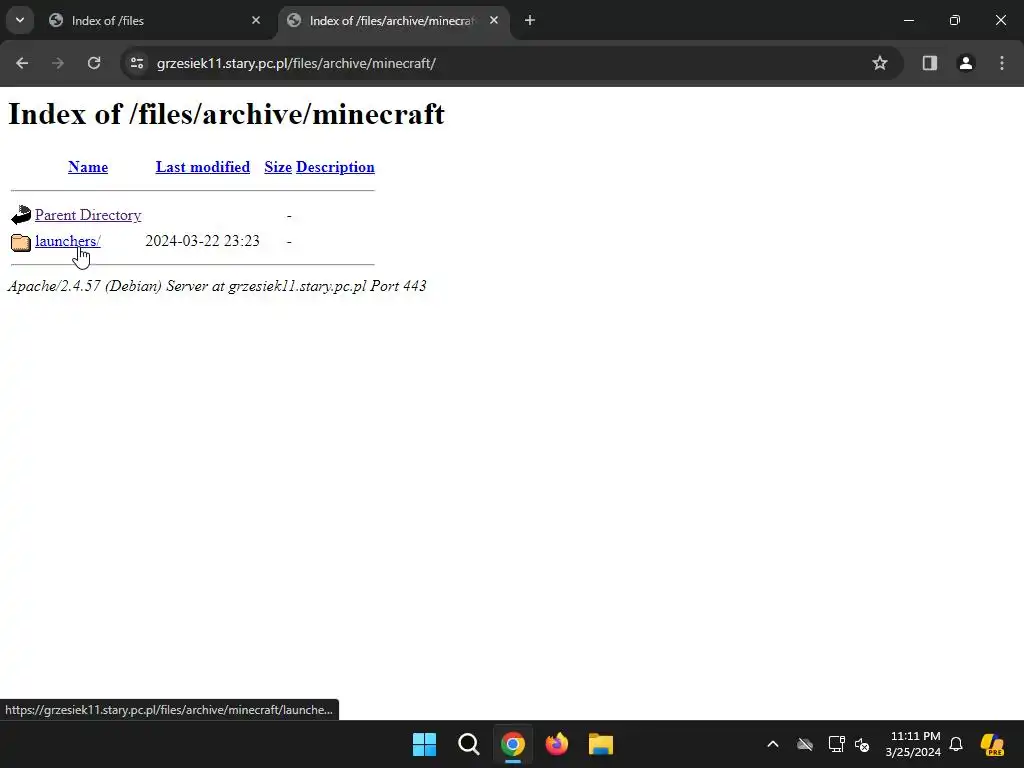
Task: Minimize the Chrome window
Action: [908, 20]
